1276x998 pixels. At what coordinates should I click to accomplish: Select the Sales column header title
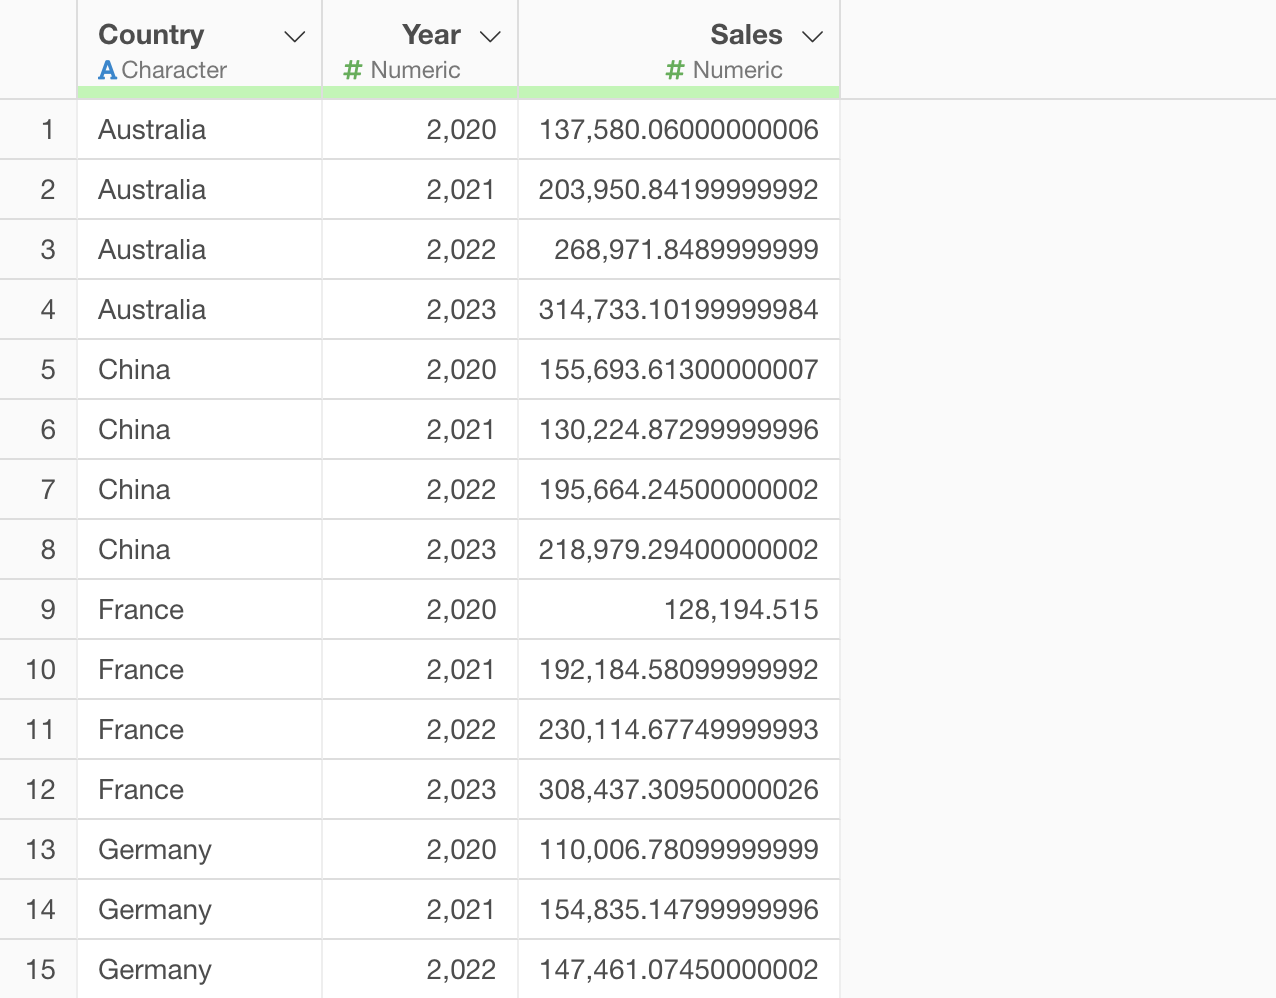click(x=746, y=35)
